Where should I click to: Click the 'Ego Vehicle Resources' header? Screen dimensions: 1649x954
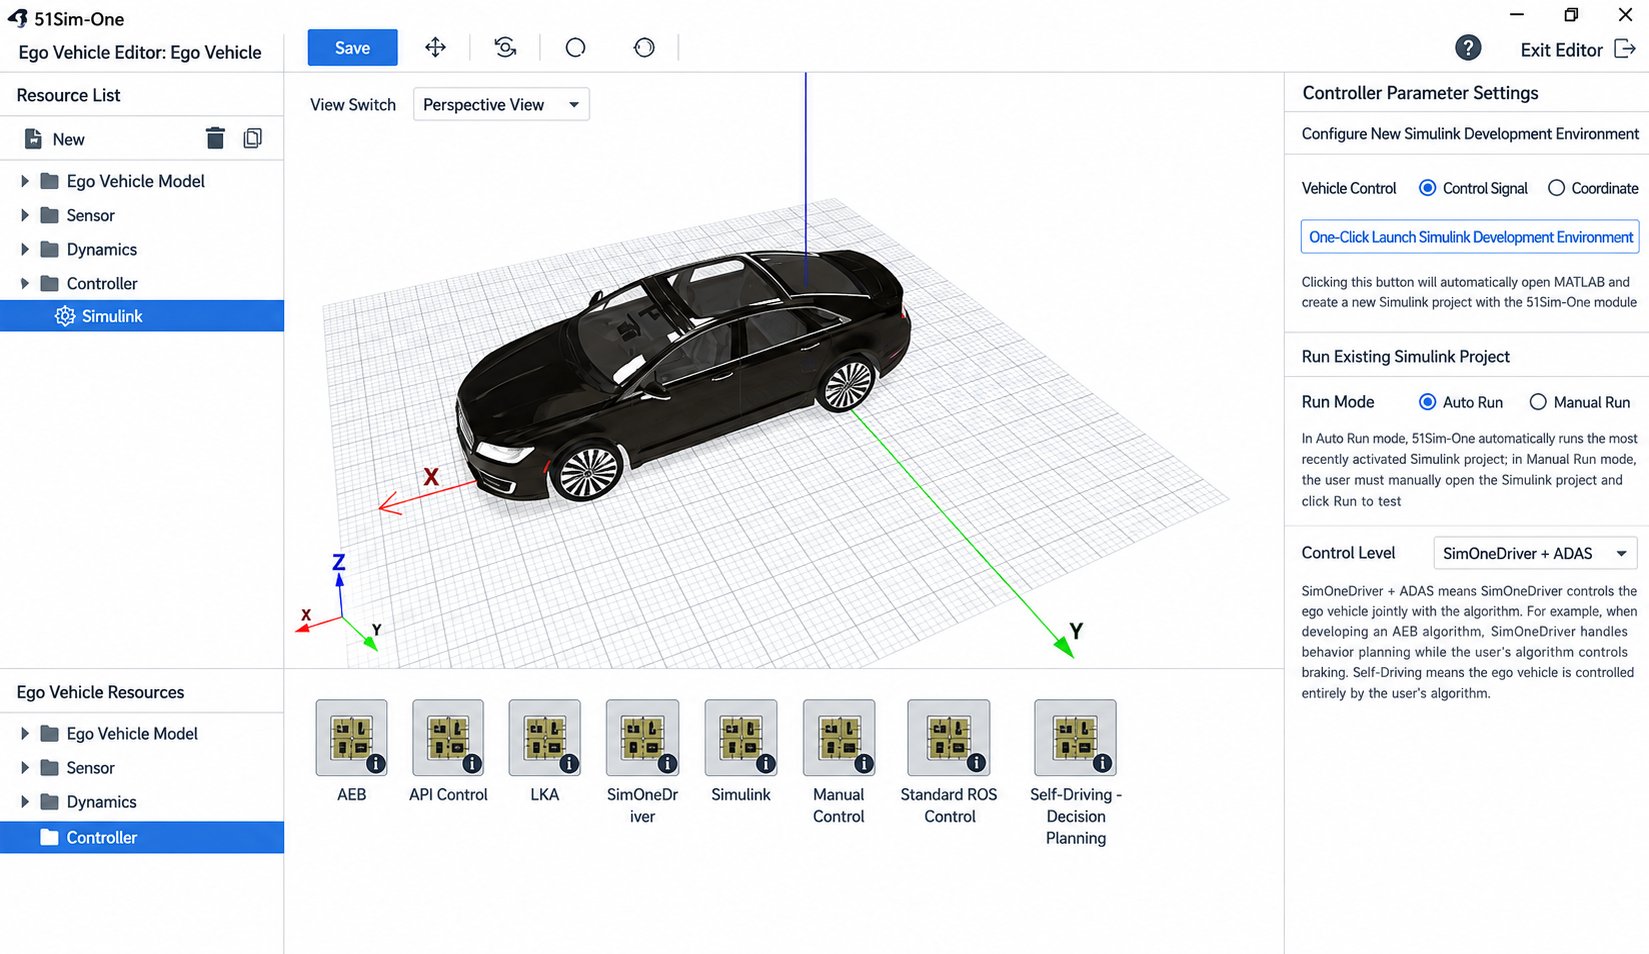100,692
